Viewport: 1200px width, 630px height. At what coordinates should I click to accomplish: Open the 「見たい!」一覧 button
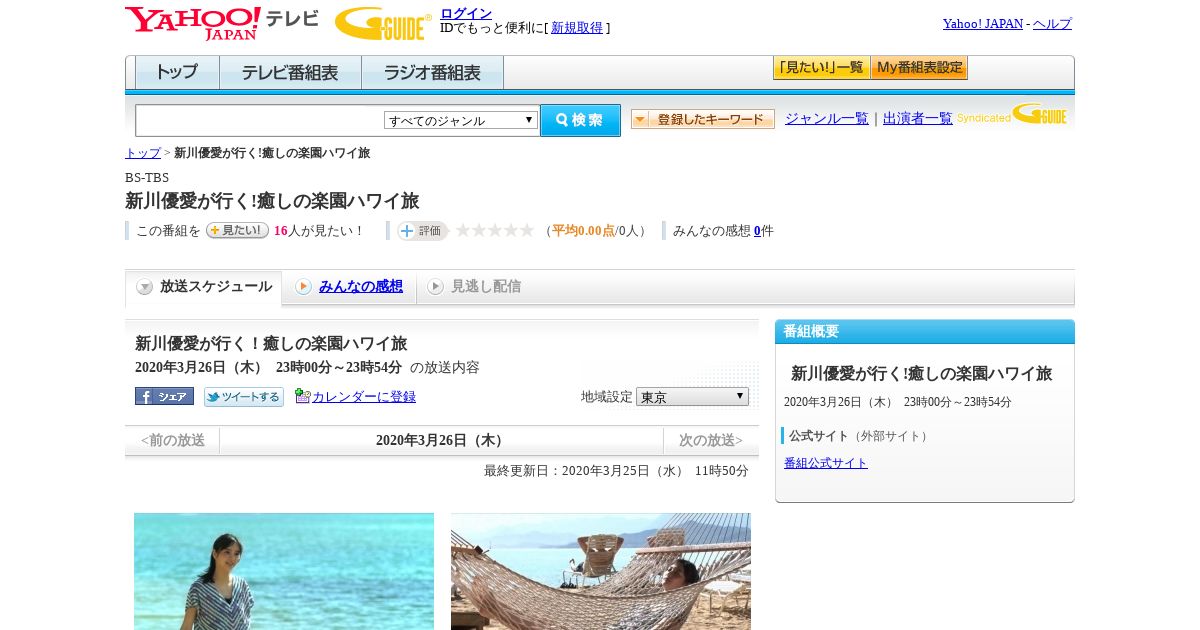821,68
